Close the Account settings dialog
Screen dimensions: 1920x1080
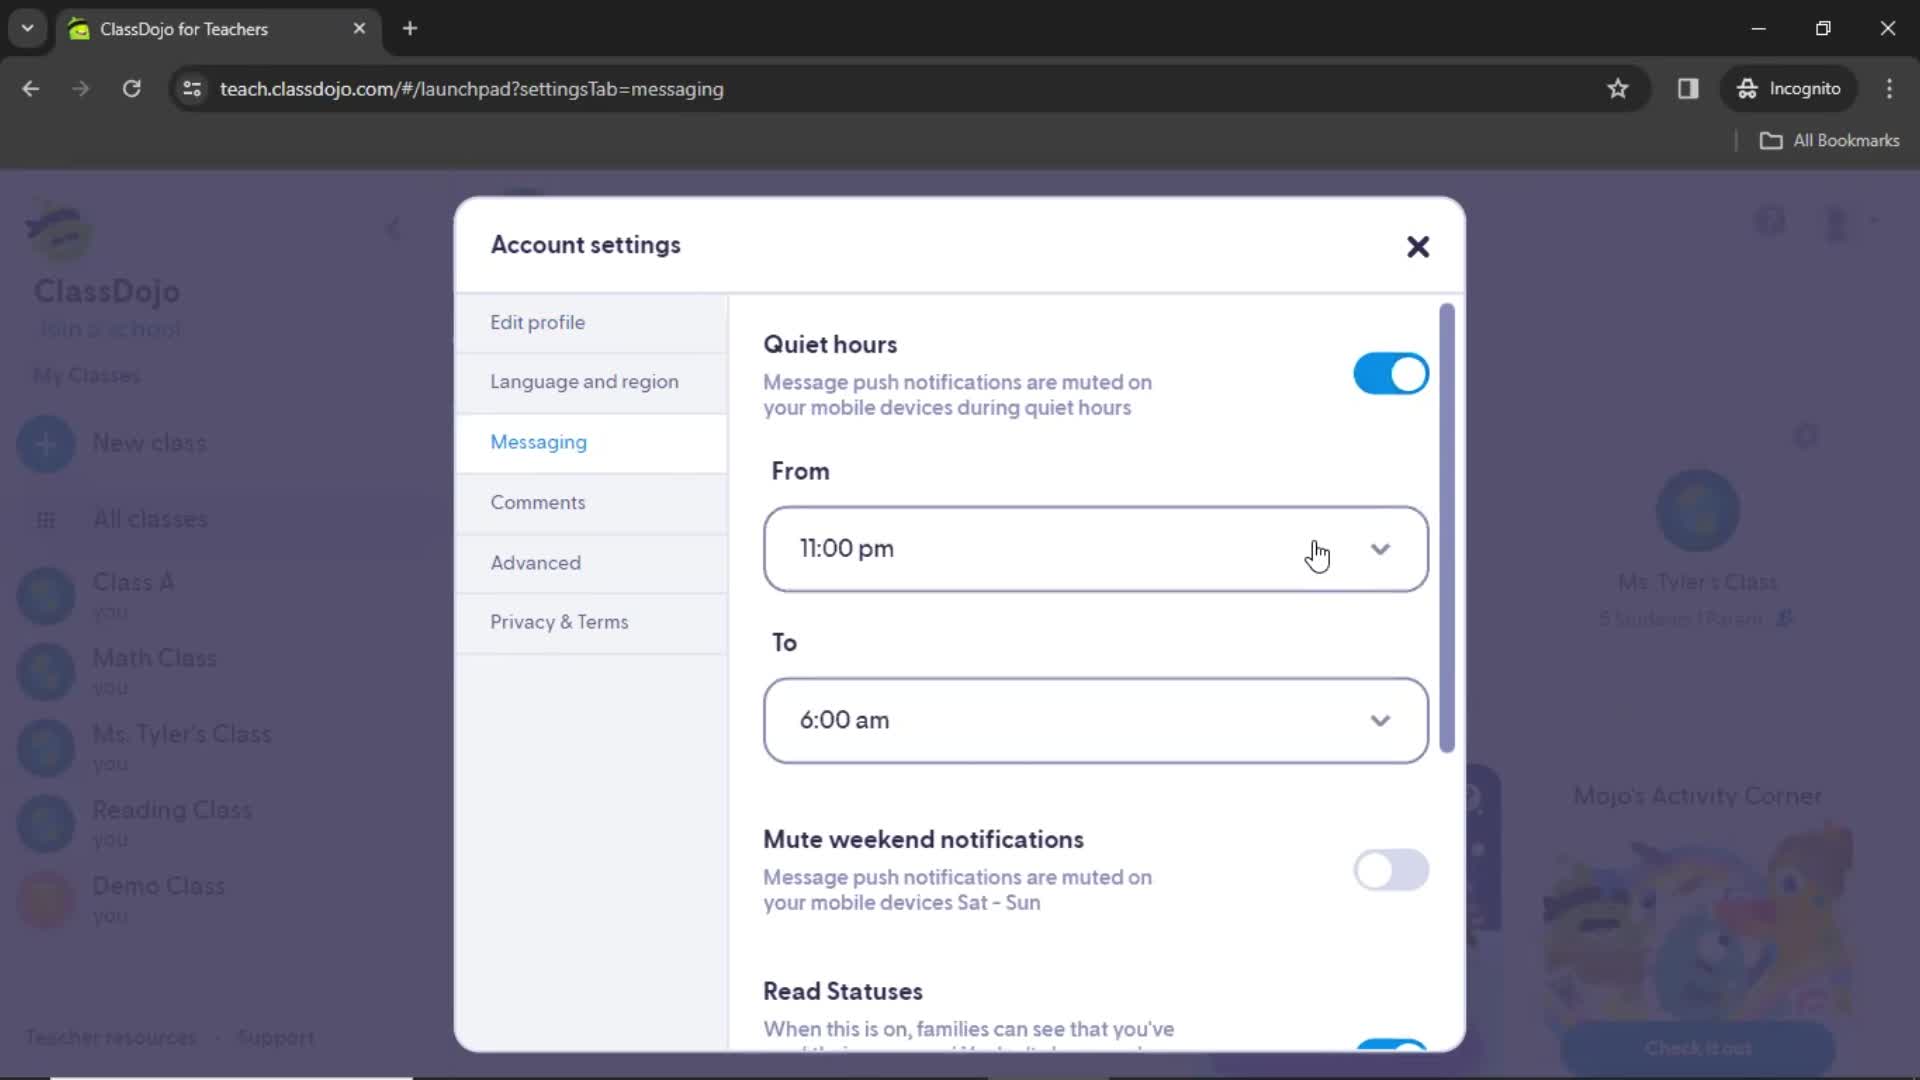point(1417,247)
